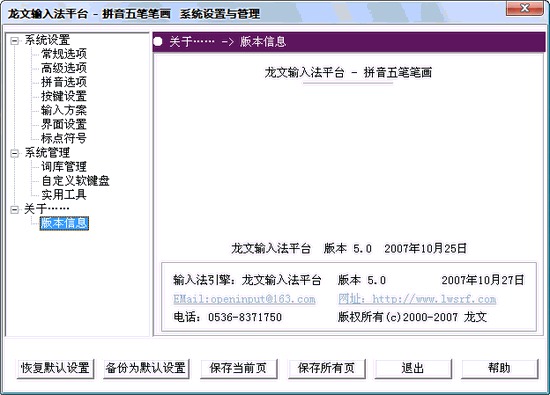Save all pages with 保存所有页
This screenshot has height=395, width=550.
pos(327,369)
